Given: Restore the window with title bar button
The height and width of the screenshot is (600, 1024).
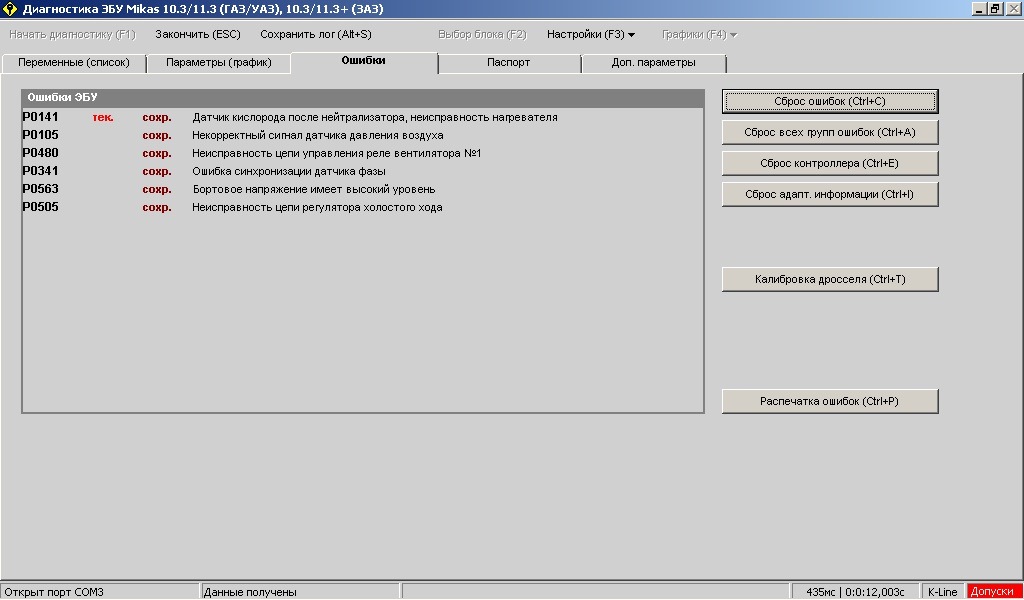Looking at the screenshot, I should 995,9.
